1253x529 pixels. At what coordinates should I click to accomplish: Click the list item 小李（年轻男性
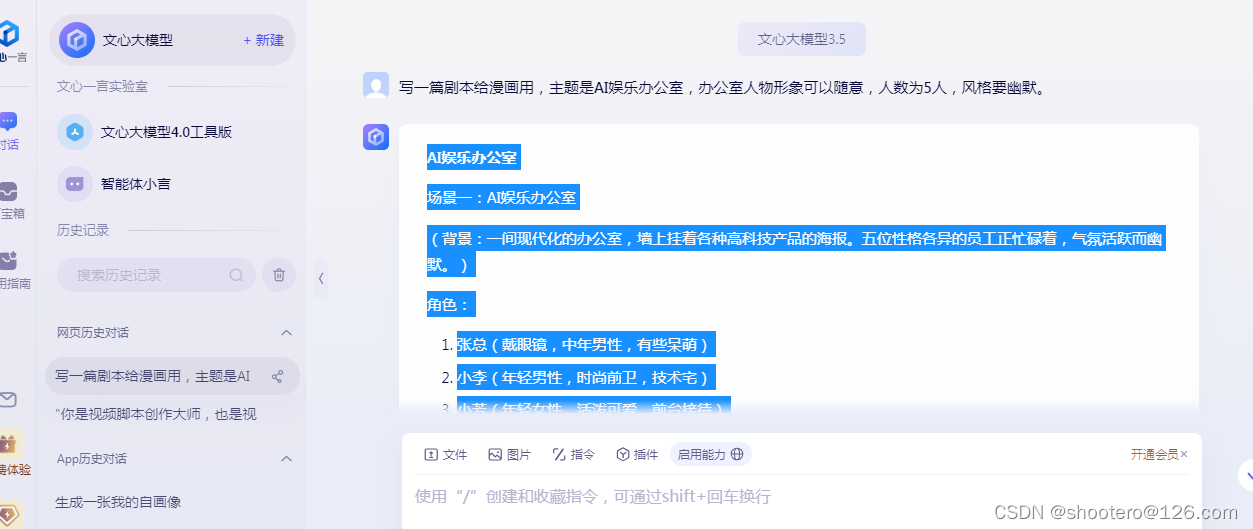587,378
